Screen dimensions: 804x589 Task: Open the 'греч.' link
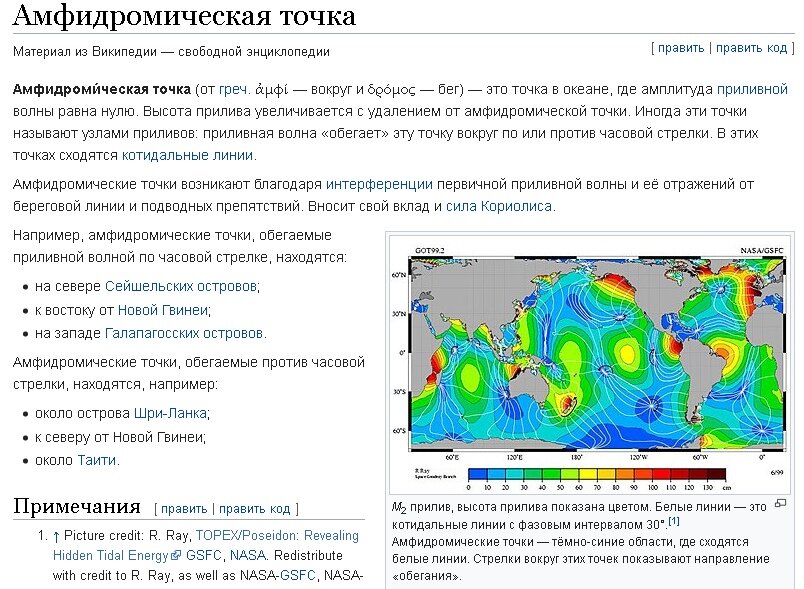[237, 89]
